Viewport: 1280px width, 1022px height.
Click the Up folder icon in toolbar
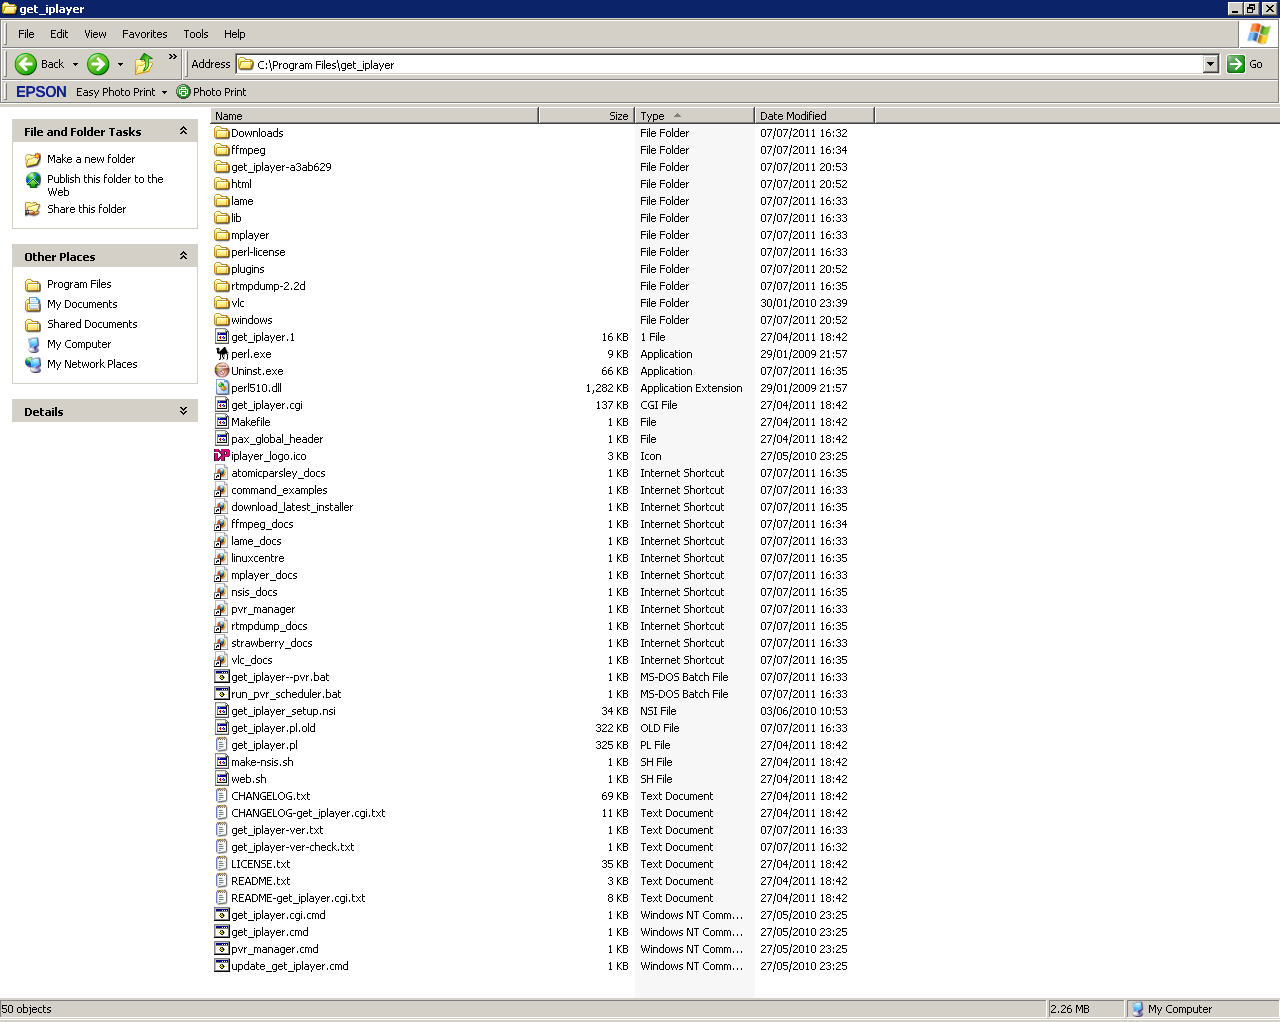145,64
